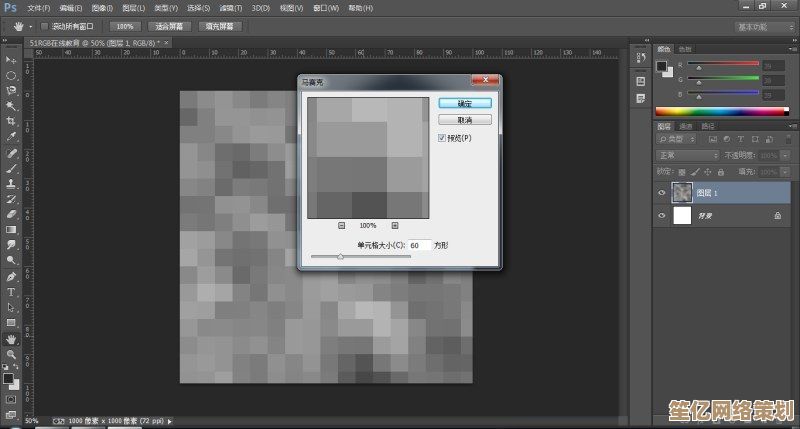Viewport: 800px width, 429px height.
Task: Toggle the 预览(P) preview checkbox
Action: (x=442, y=137)
